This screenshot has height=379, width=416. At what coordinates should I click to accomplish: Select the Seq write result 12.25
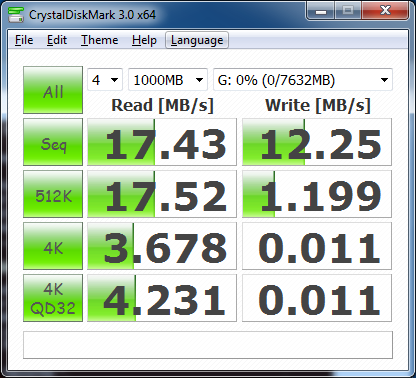click(x=317, y=142)
